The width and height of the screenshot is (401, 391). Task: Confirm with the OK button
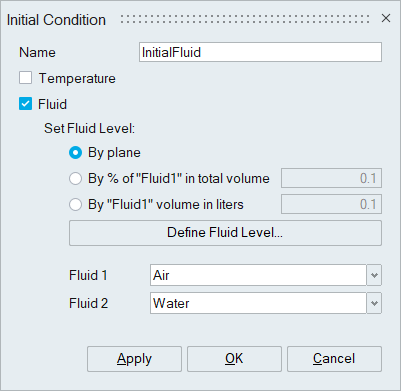[x=234, y=359]
